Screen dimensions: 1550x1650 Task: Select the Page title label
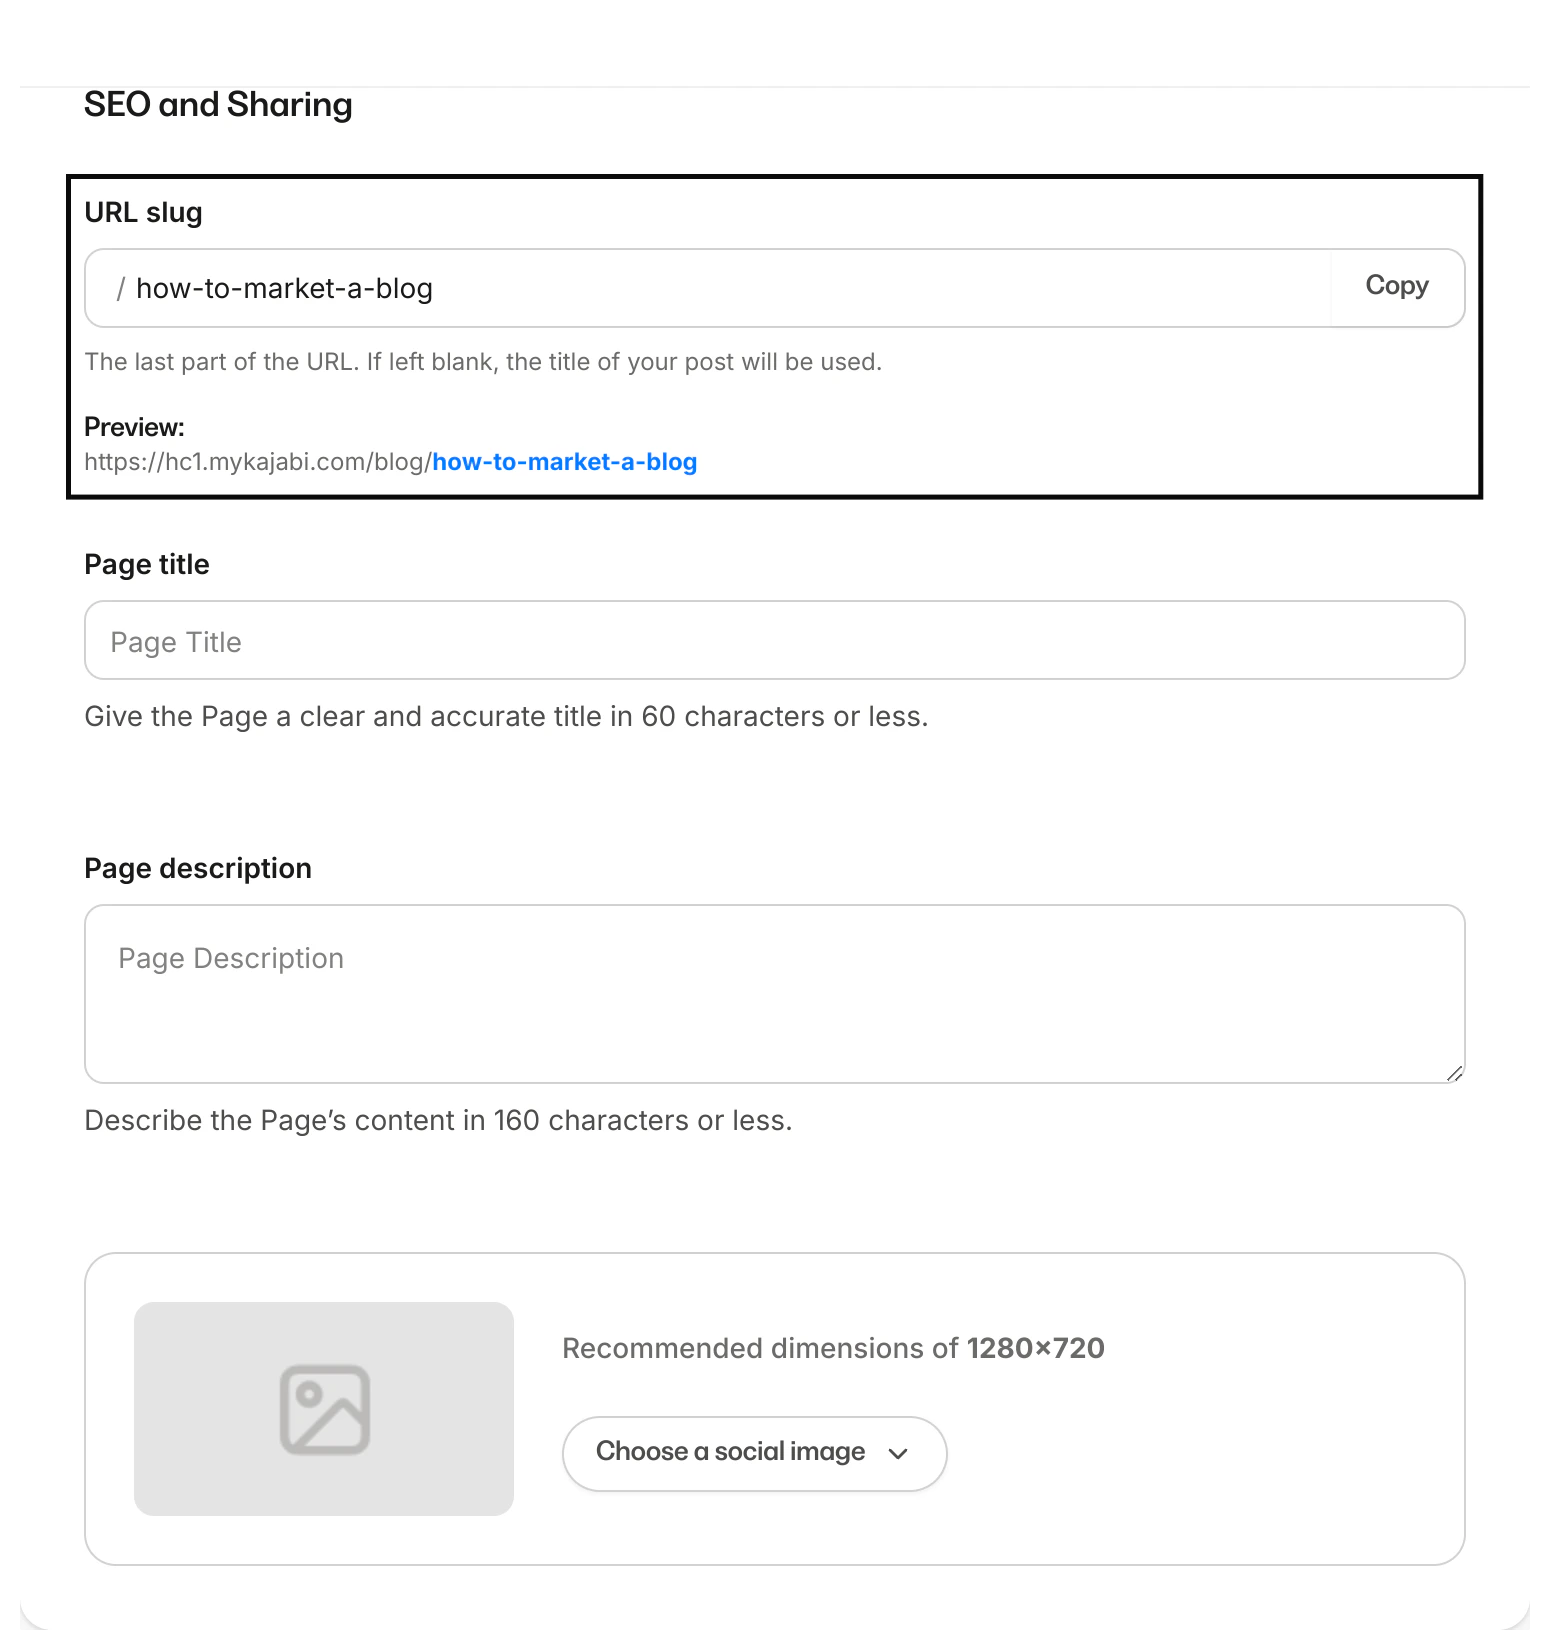click(147, 565)
